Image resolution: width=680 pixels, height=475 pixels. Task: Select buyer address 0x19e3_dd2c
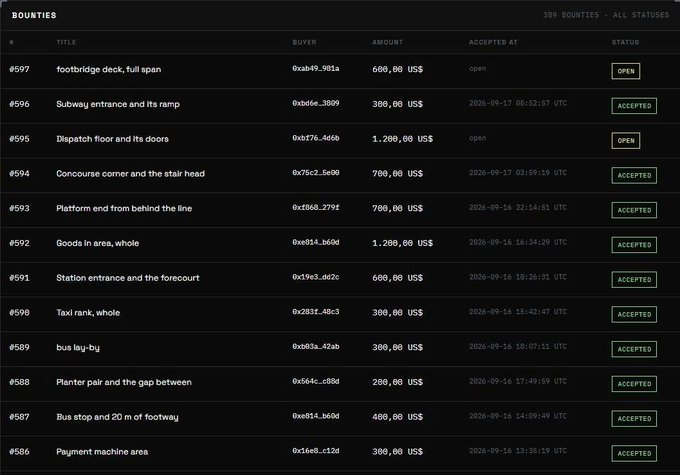coord(316,277)
